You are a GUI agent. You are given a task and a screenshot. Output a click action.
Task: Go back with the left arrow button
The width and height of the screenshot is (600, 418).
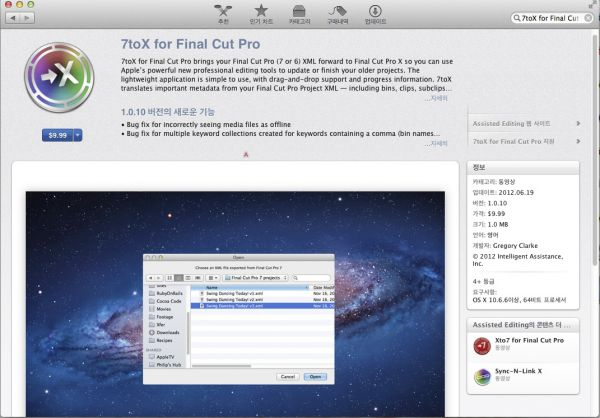click(13, 18)
